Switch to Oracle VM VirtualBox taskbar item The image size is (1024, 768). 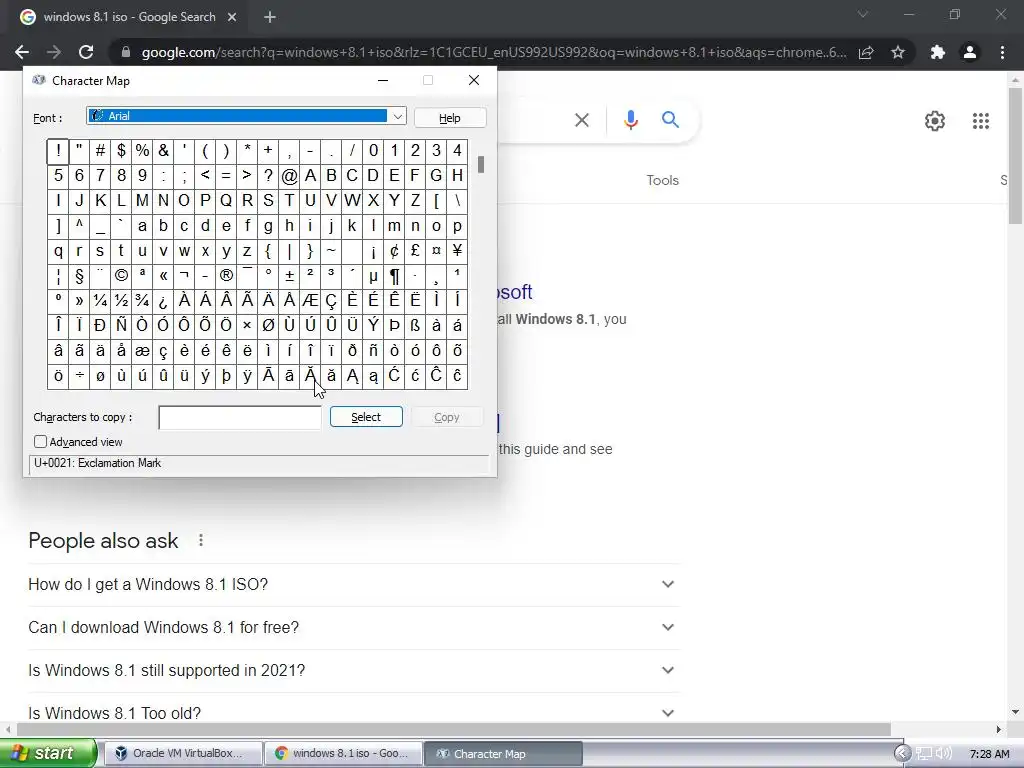(182, 754)
